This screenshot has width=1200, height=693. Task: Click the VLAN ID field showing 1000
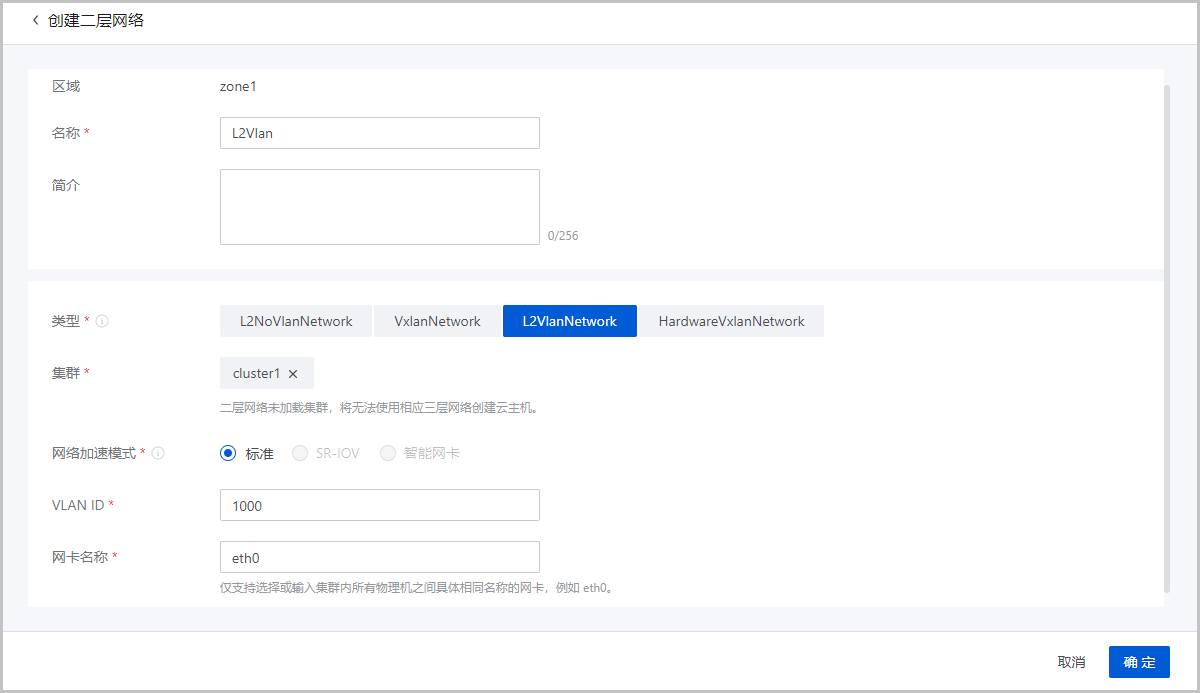coord(379,505)
